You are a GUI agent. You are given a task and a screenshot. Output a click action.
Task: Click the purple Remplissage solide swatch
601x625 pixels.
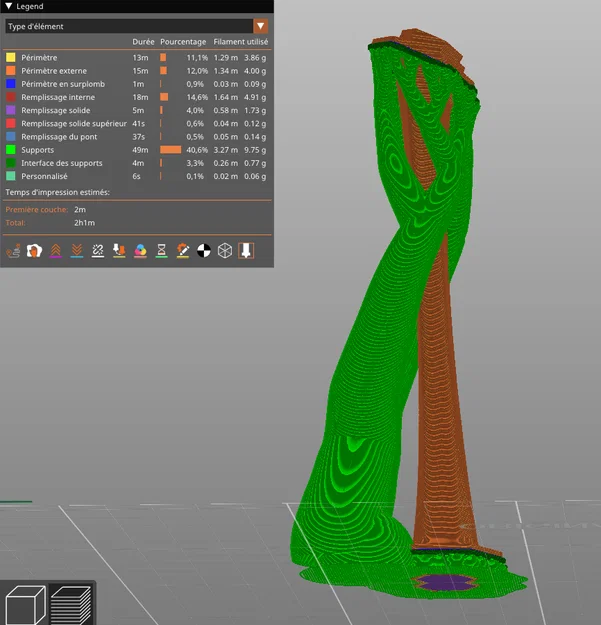[11, 110]
